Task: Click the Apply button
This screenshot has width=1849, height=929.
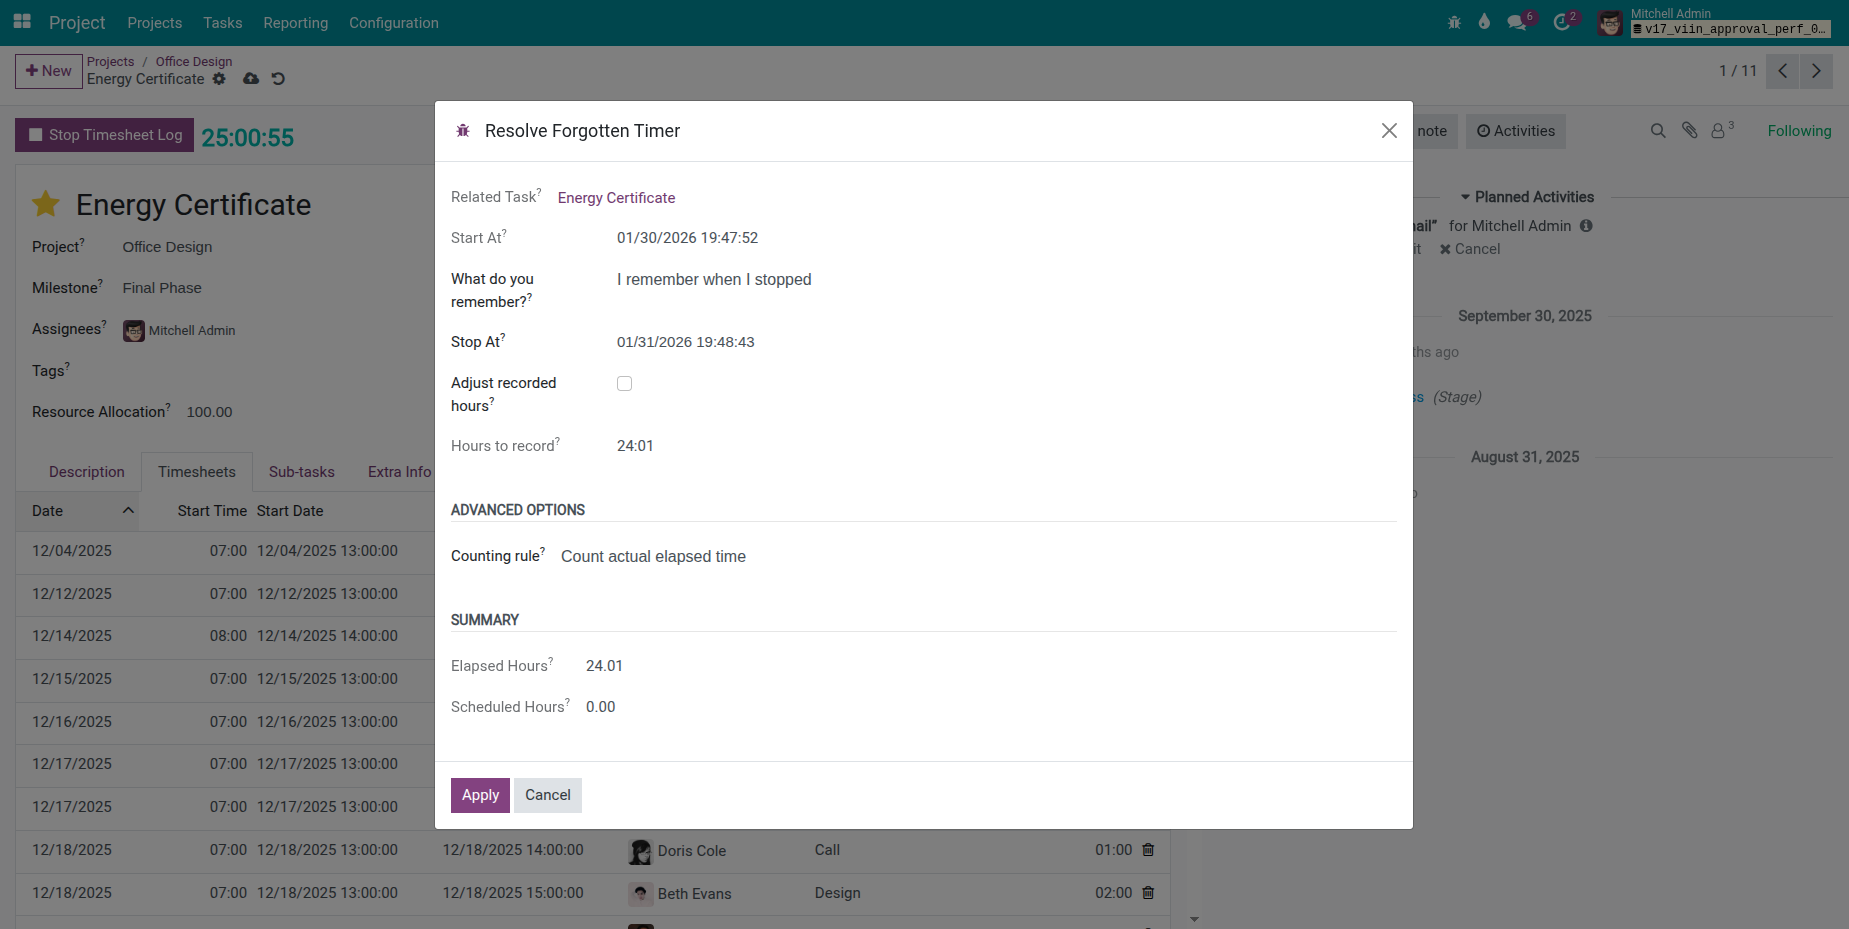Action: click(480, 795)
